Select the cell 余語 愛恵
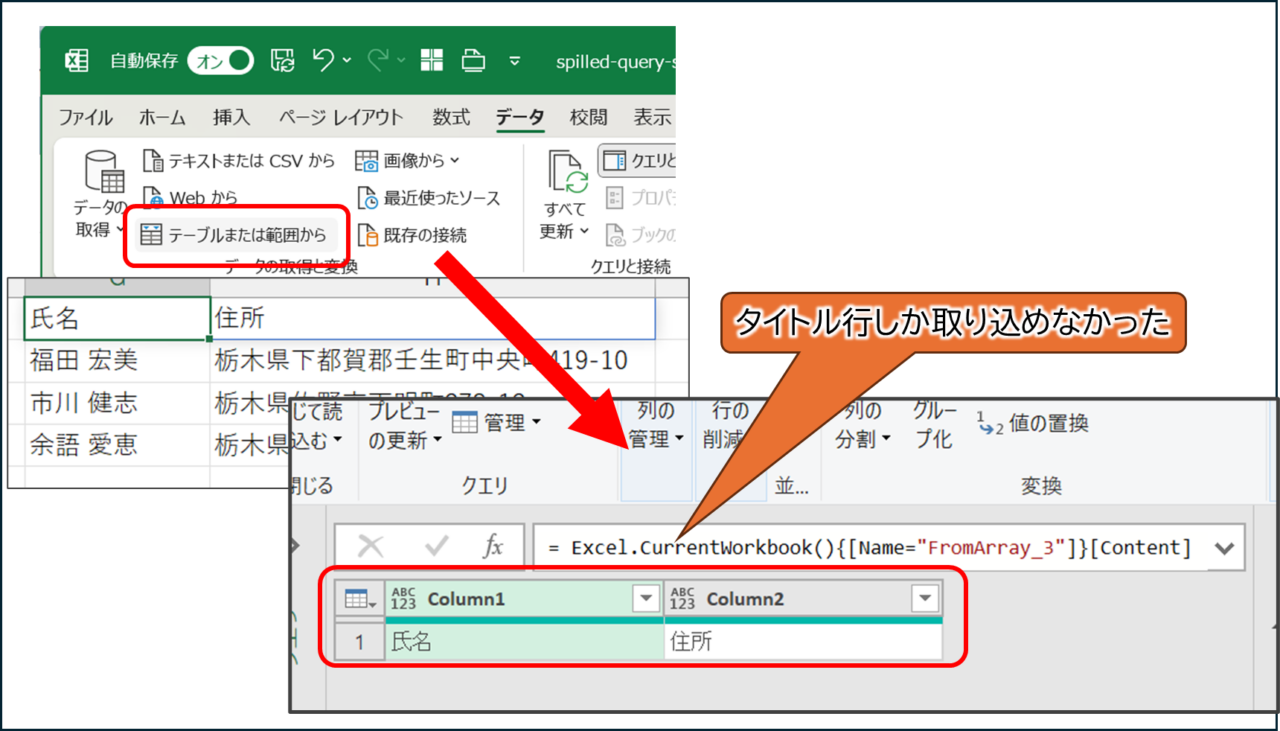 tap(117, 445)
